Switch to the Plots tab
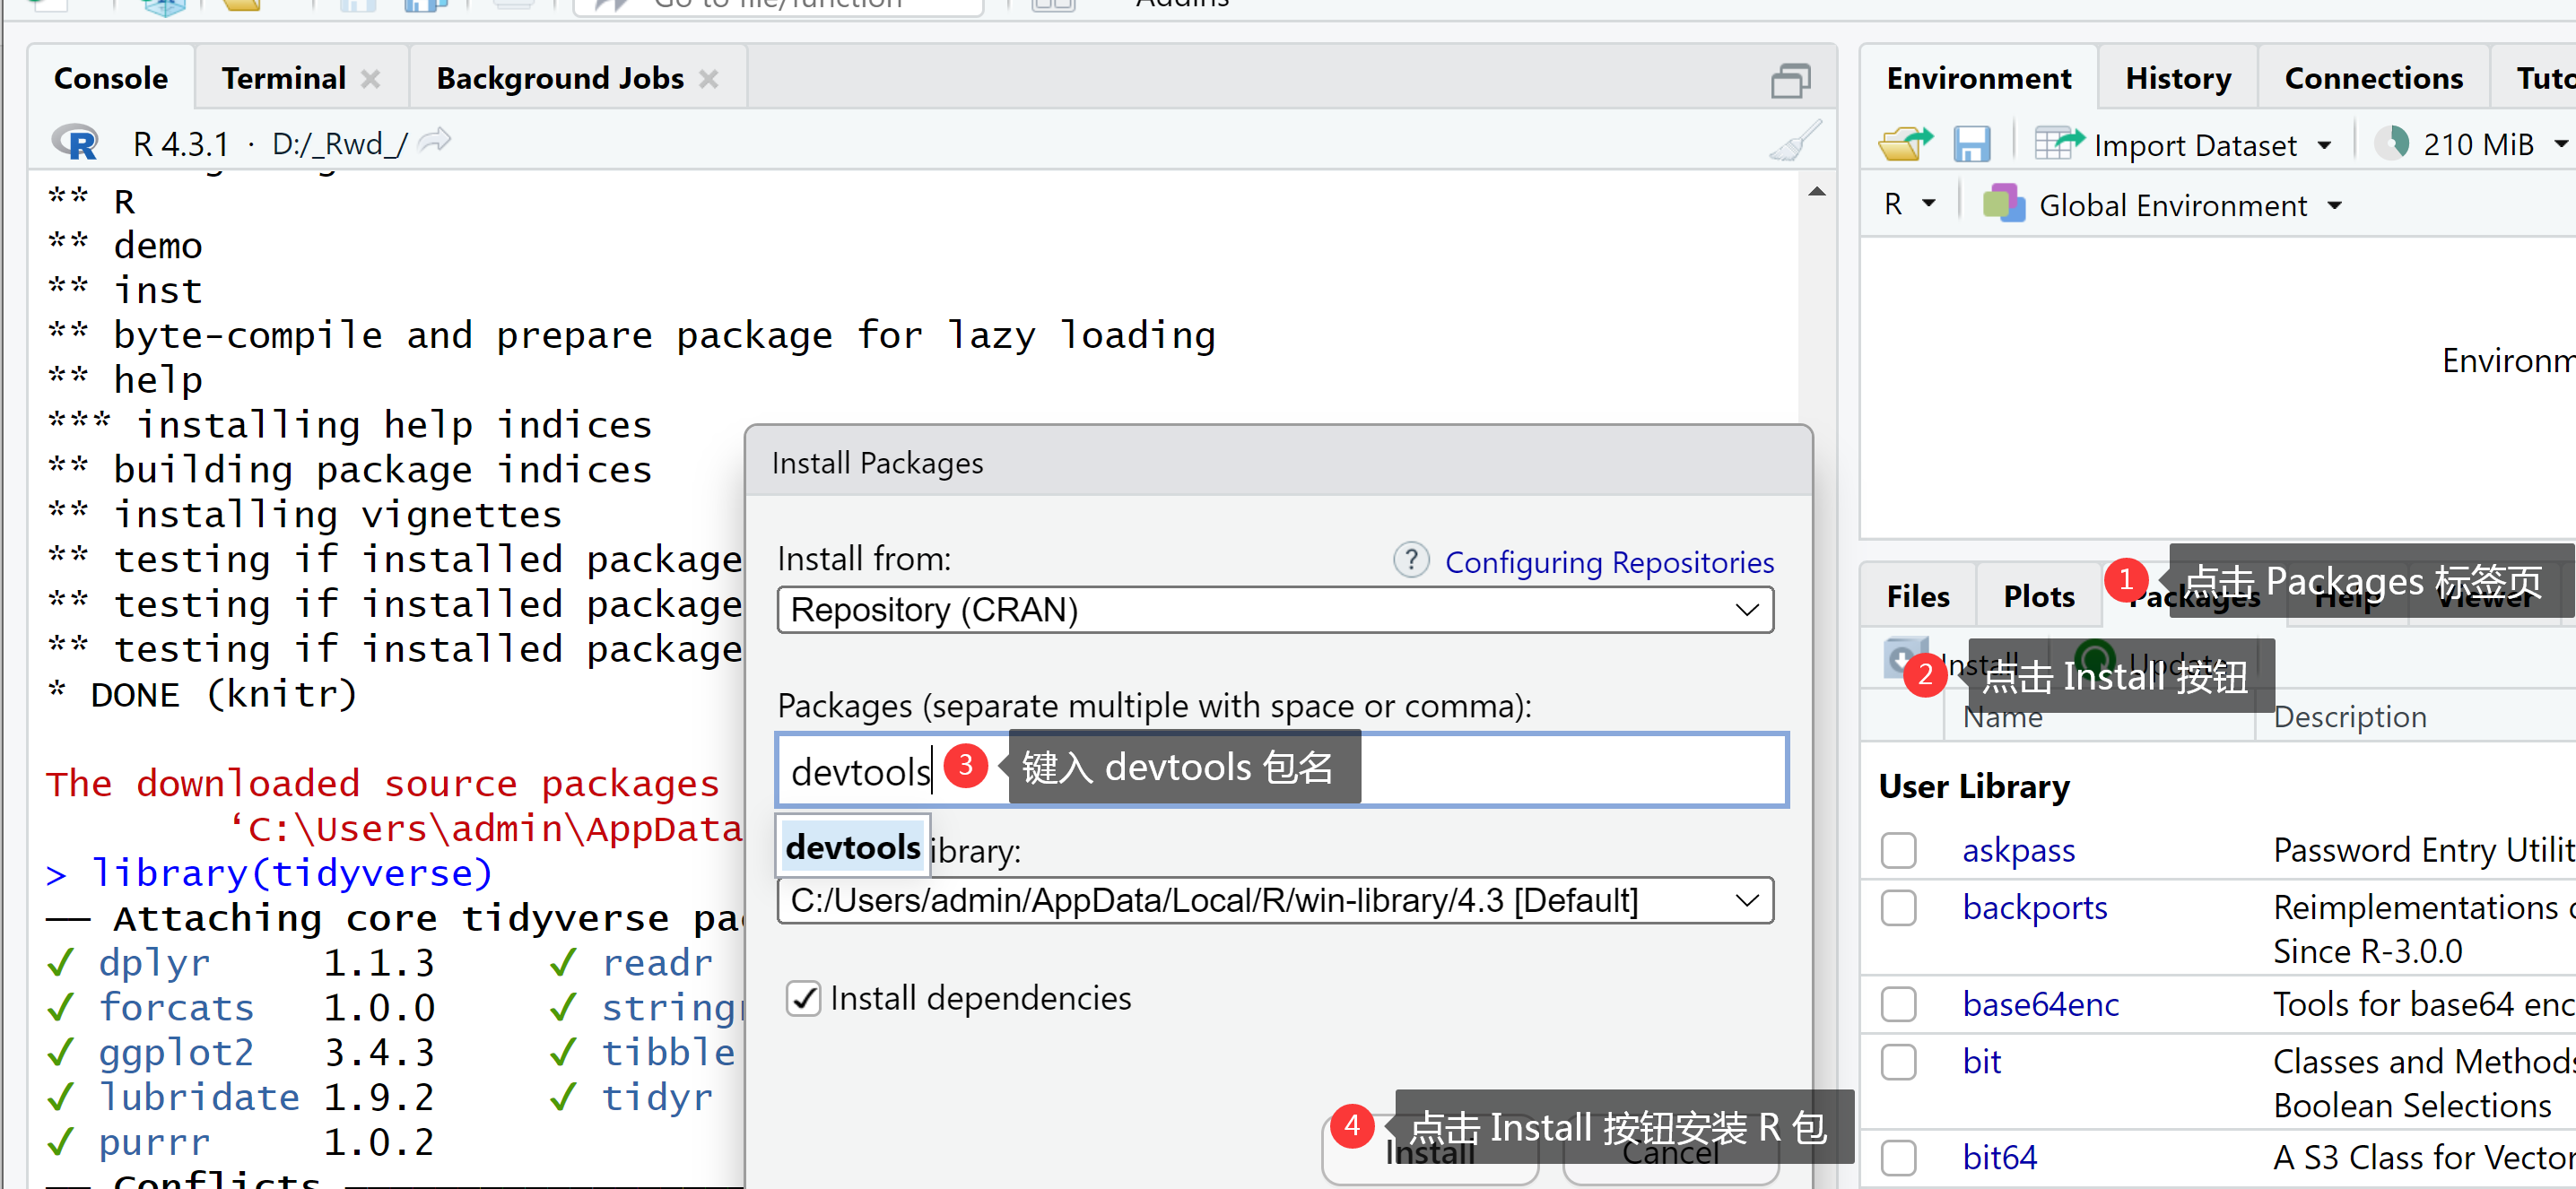 [2039, 596]
